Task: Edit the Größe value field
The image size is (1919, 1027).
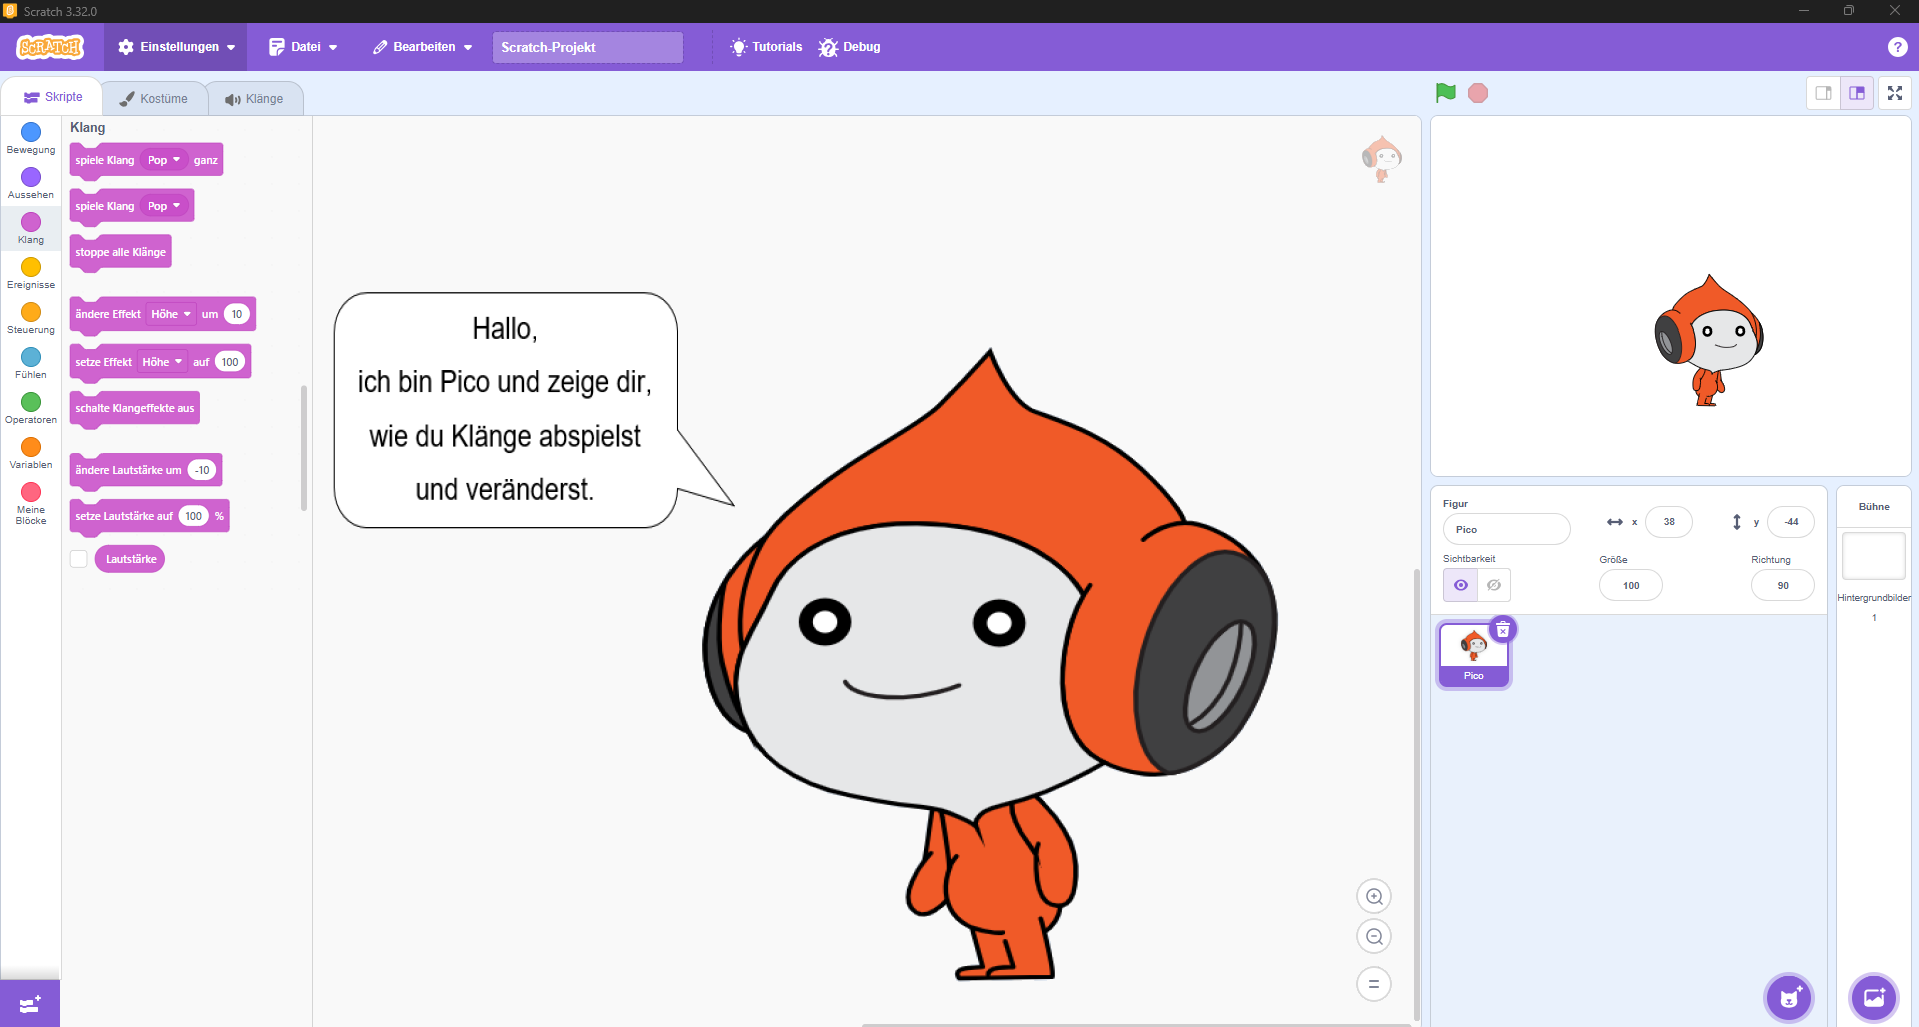Action: pos(1630,585)
